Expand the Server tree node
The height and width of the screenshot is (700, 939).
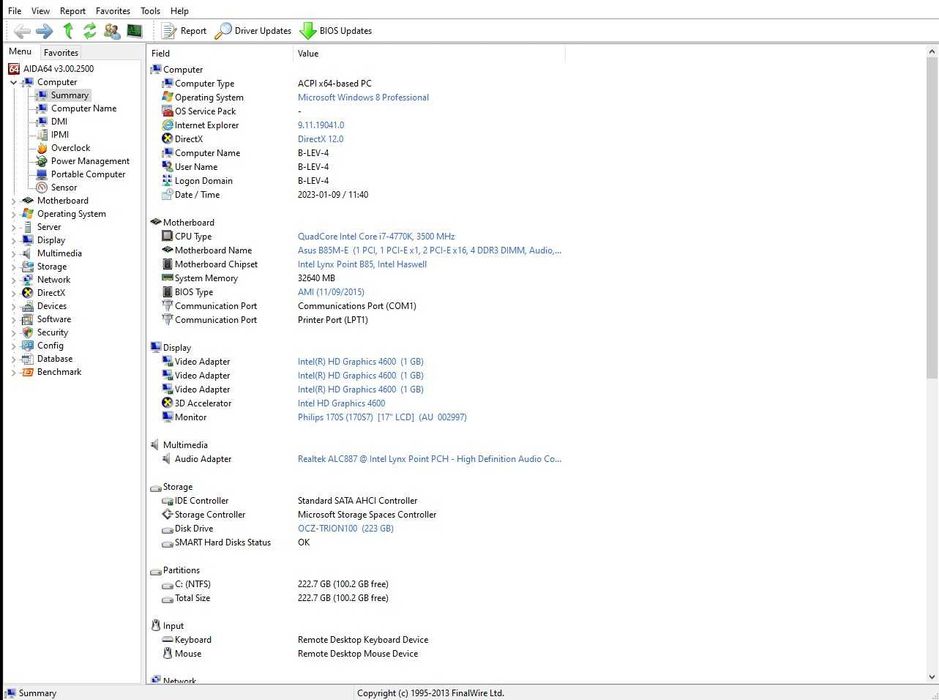(x=13, y=227)
